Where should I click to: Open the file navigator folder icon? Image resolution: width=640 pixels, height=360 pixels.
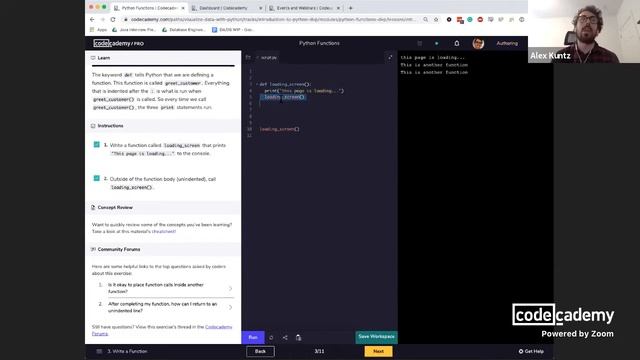[x=248, y=58]
